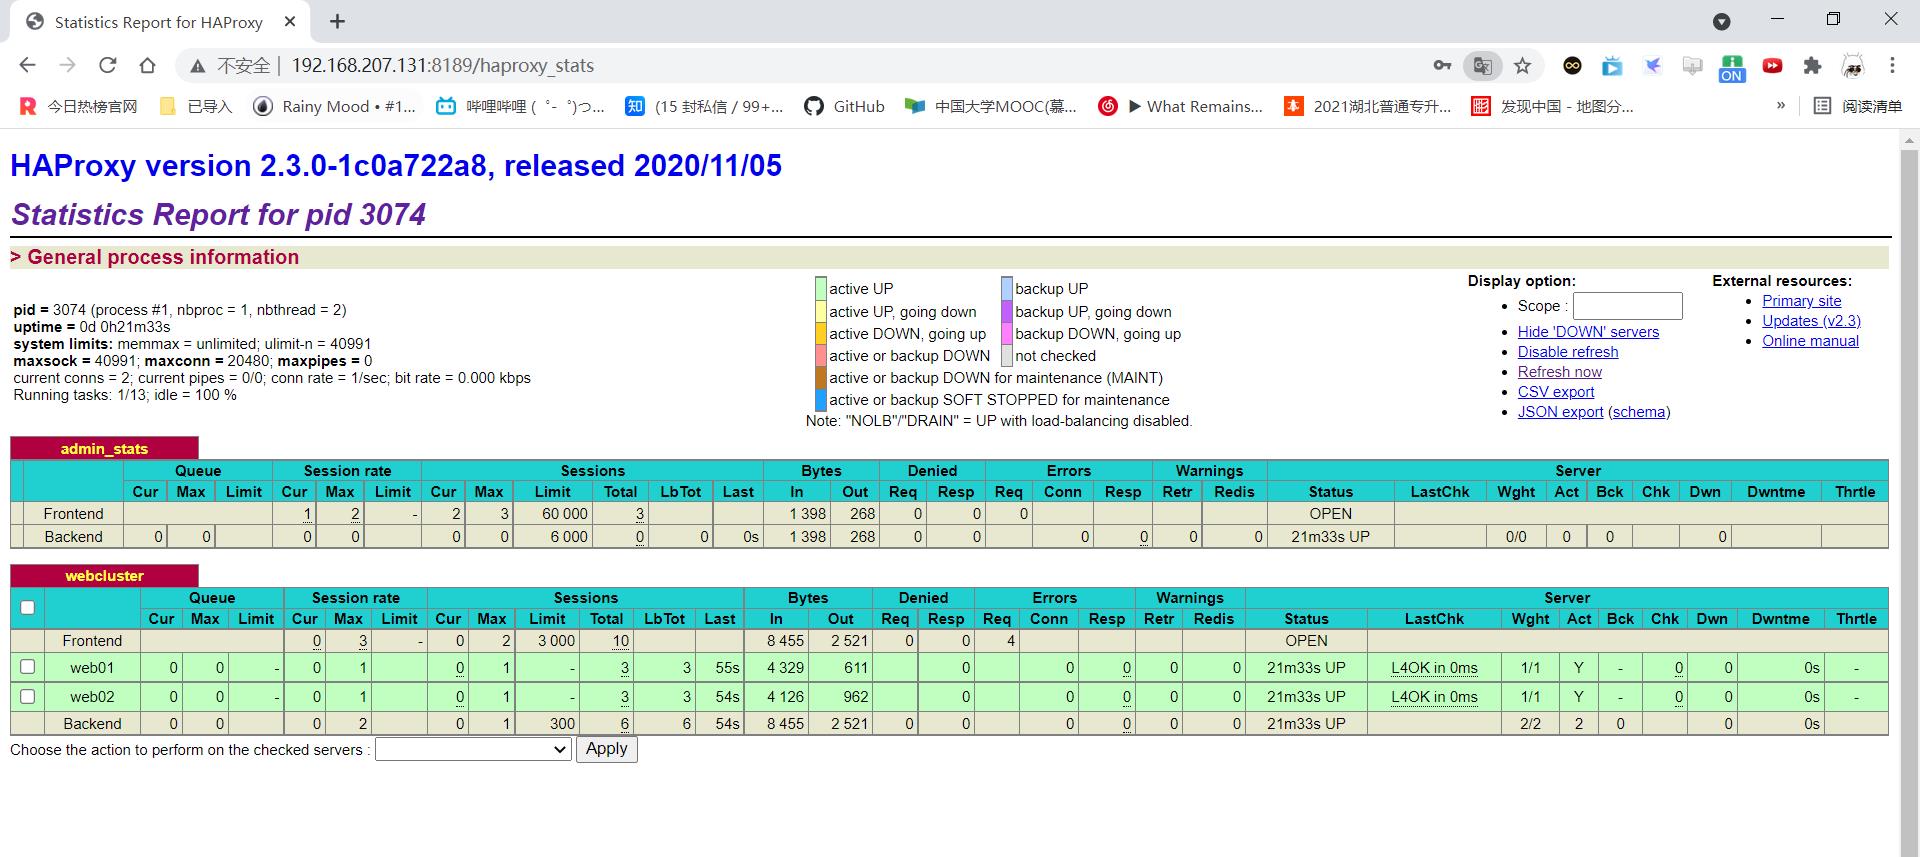Open the server action dropdown

(472, 749)
